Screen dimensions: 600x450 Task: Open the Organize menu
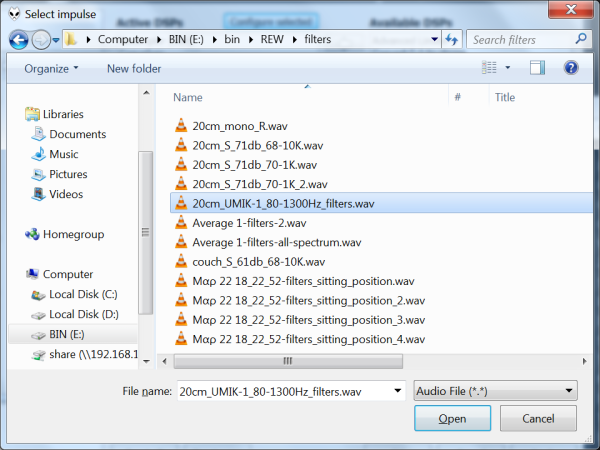(52, 68)
